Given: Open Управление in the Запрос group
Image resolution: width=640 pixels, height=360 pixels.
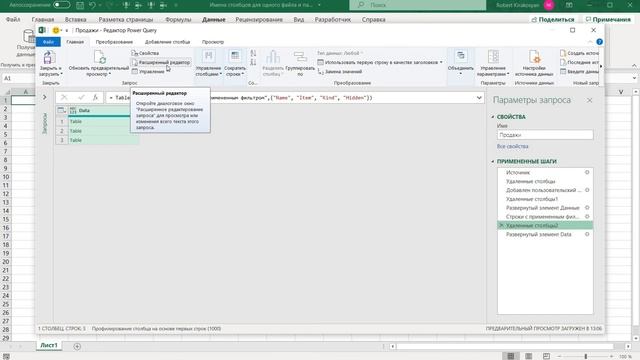Looking at the screenshot, I should (x=149, y=71).
